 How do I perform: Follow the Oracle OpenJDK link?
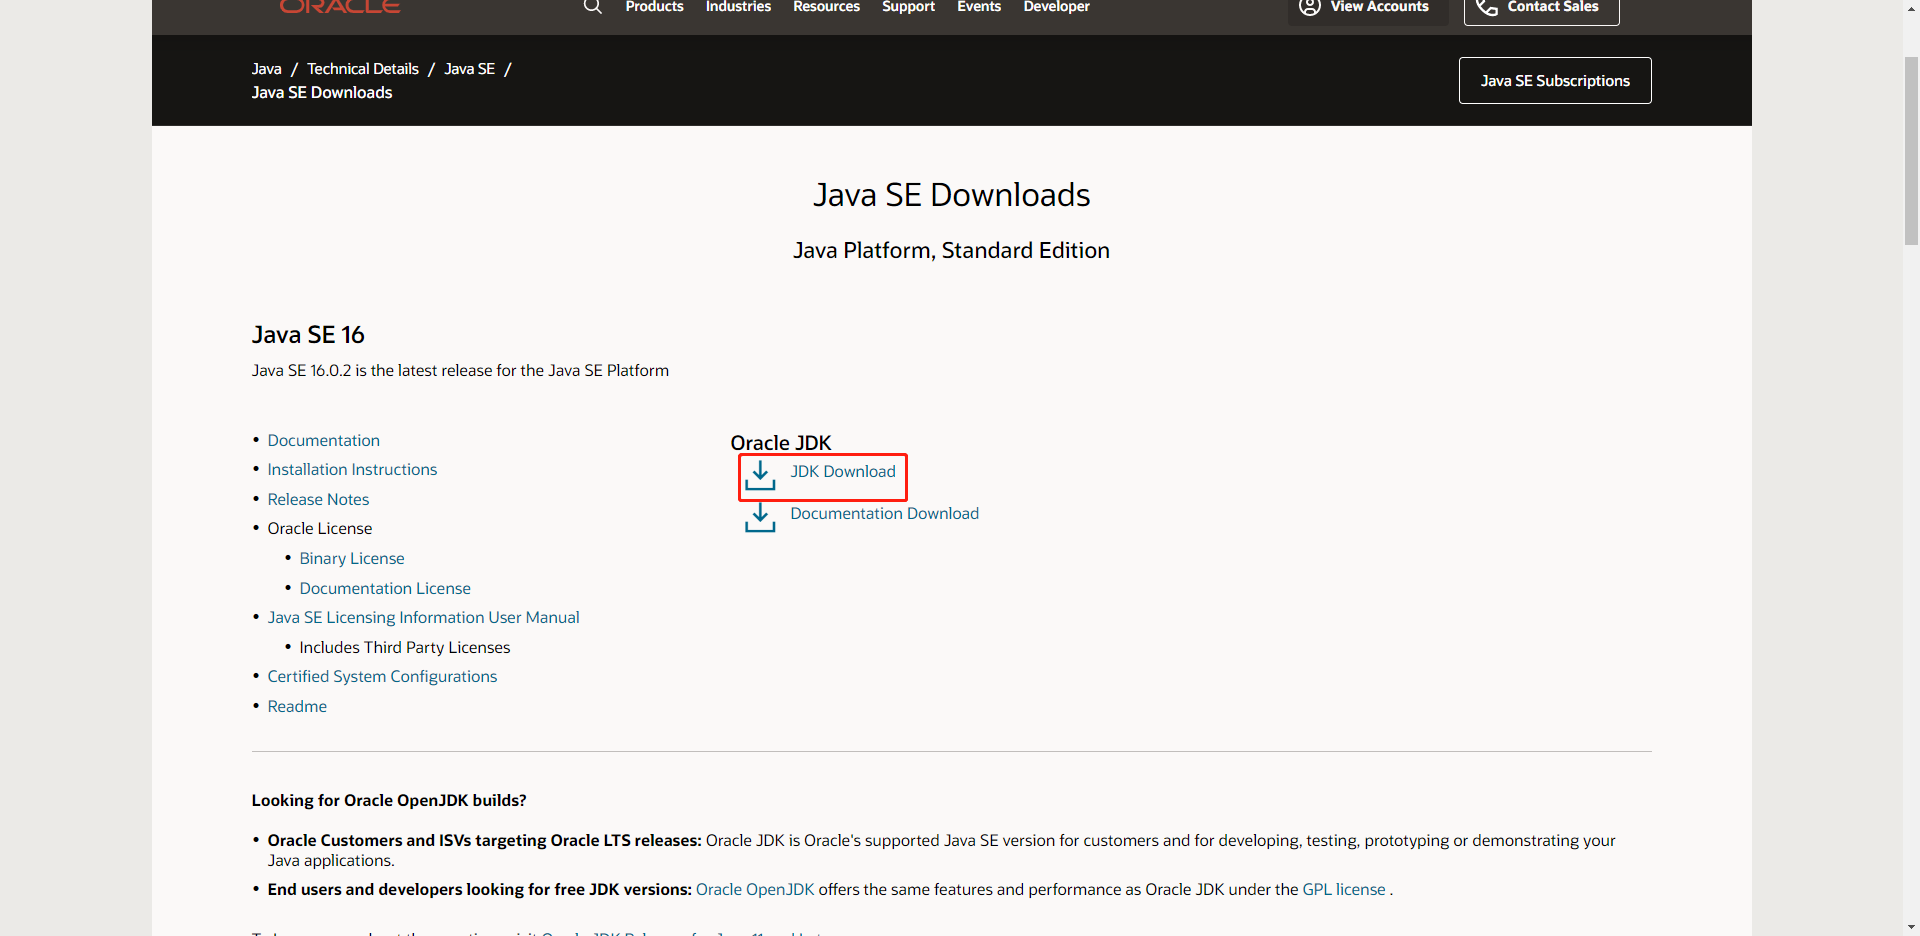[x=755, y=889]
